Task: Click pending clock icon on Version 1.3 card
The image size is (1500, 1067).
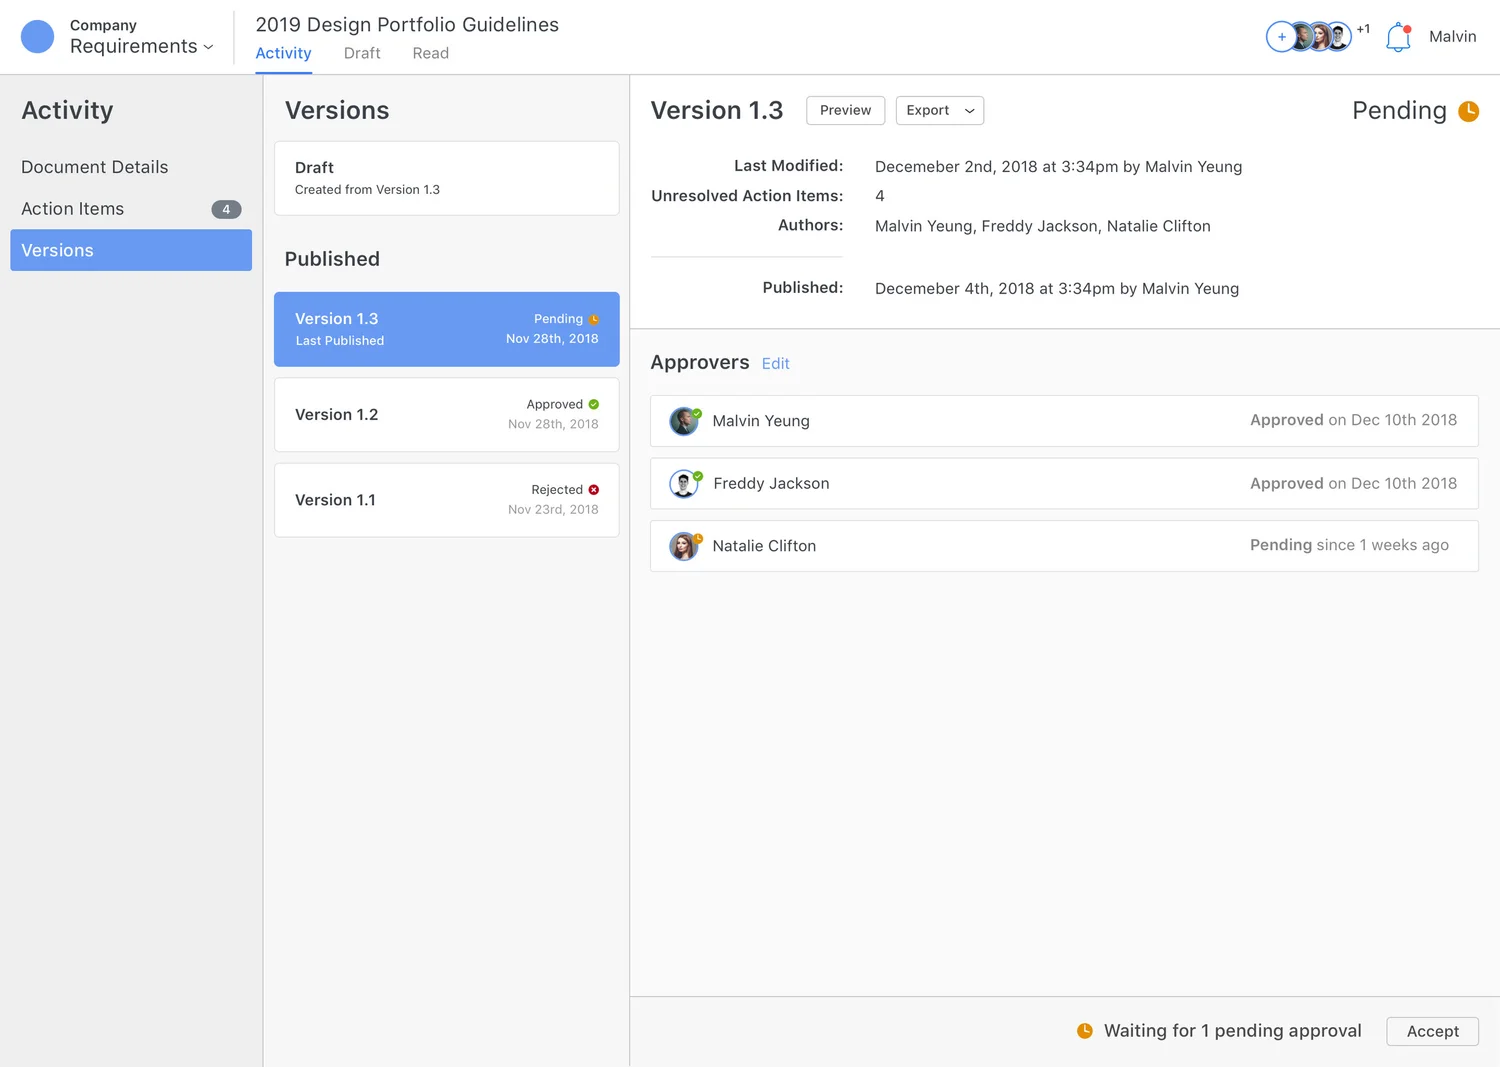Action: (594, 319)
